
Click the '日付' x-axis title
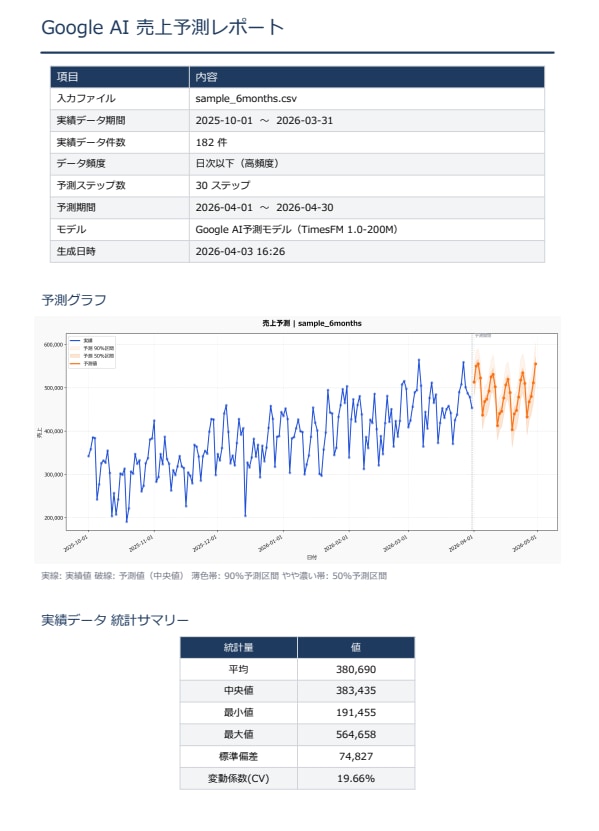click(312, 558)
